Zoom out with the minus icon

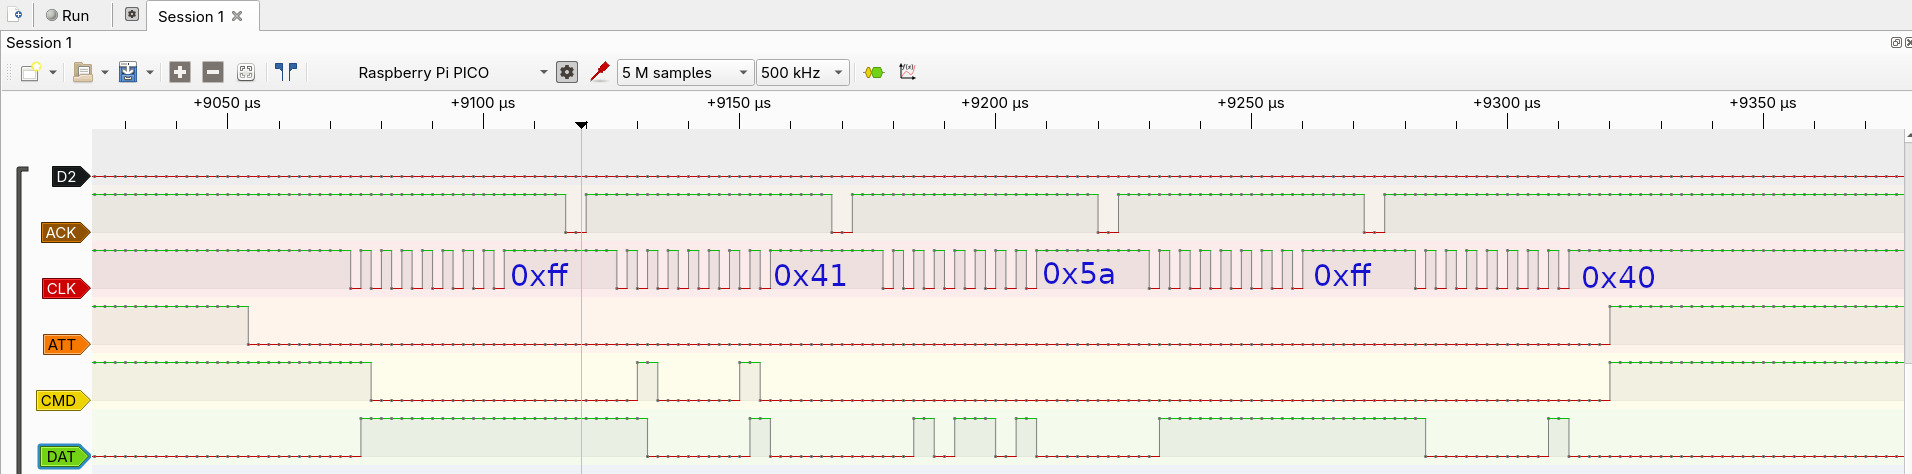(x=213, y=72)
